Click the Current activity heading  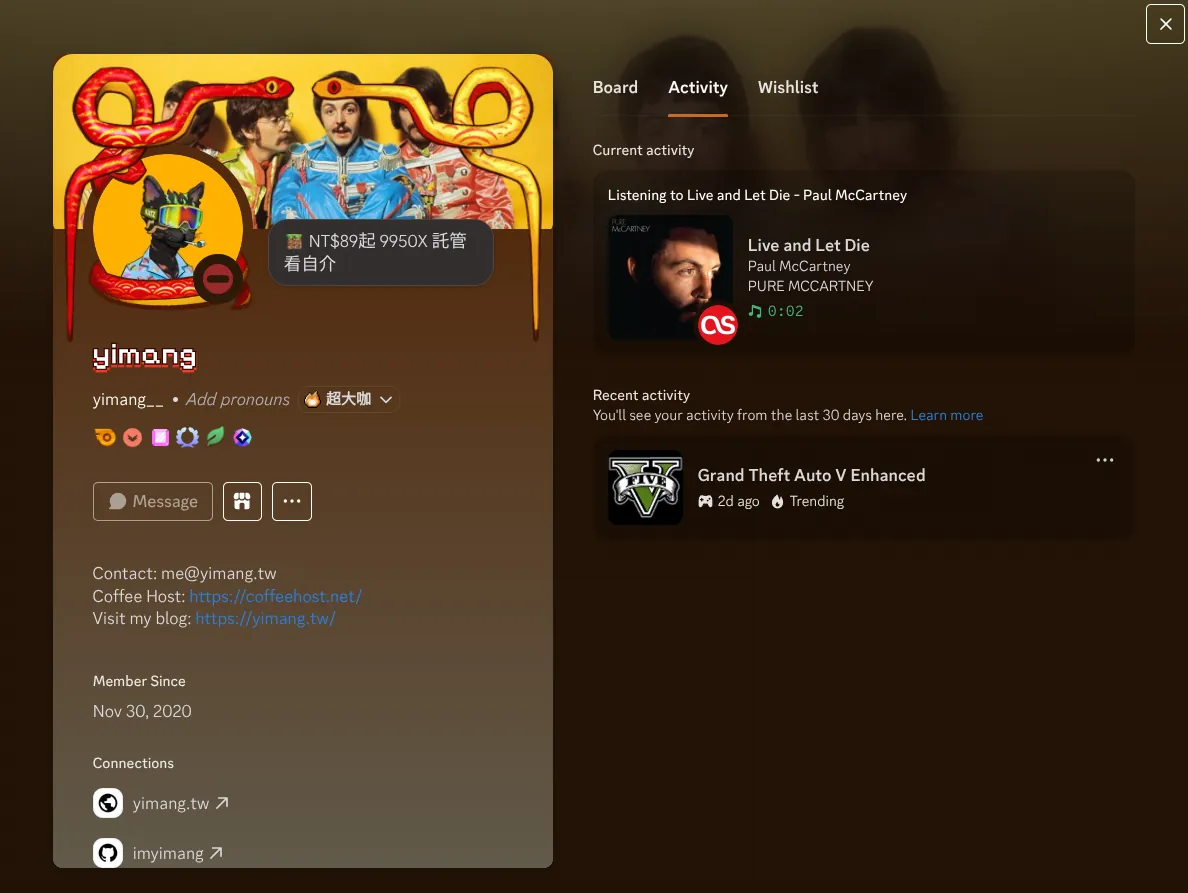[x=643, y=150]
